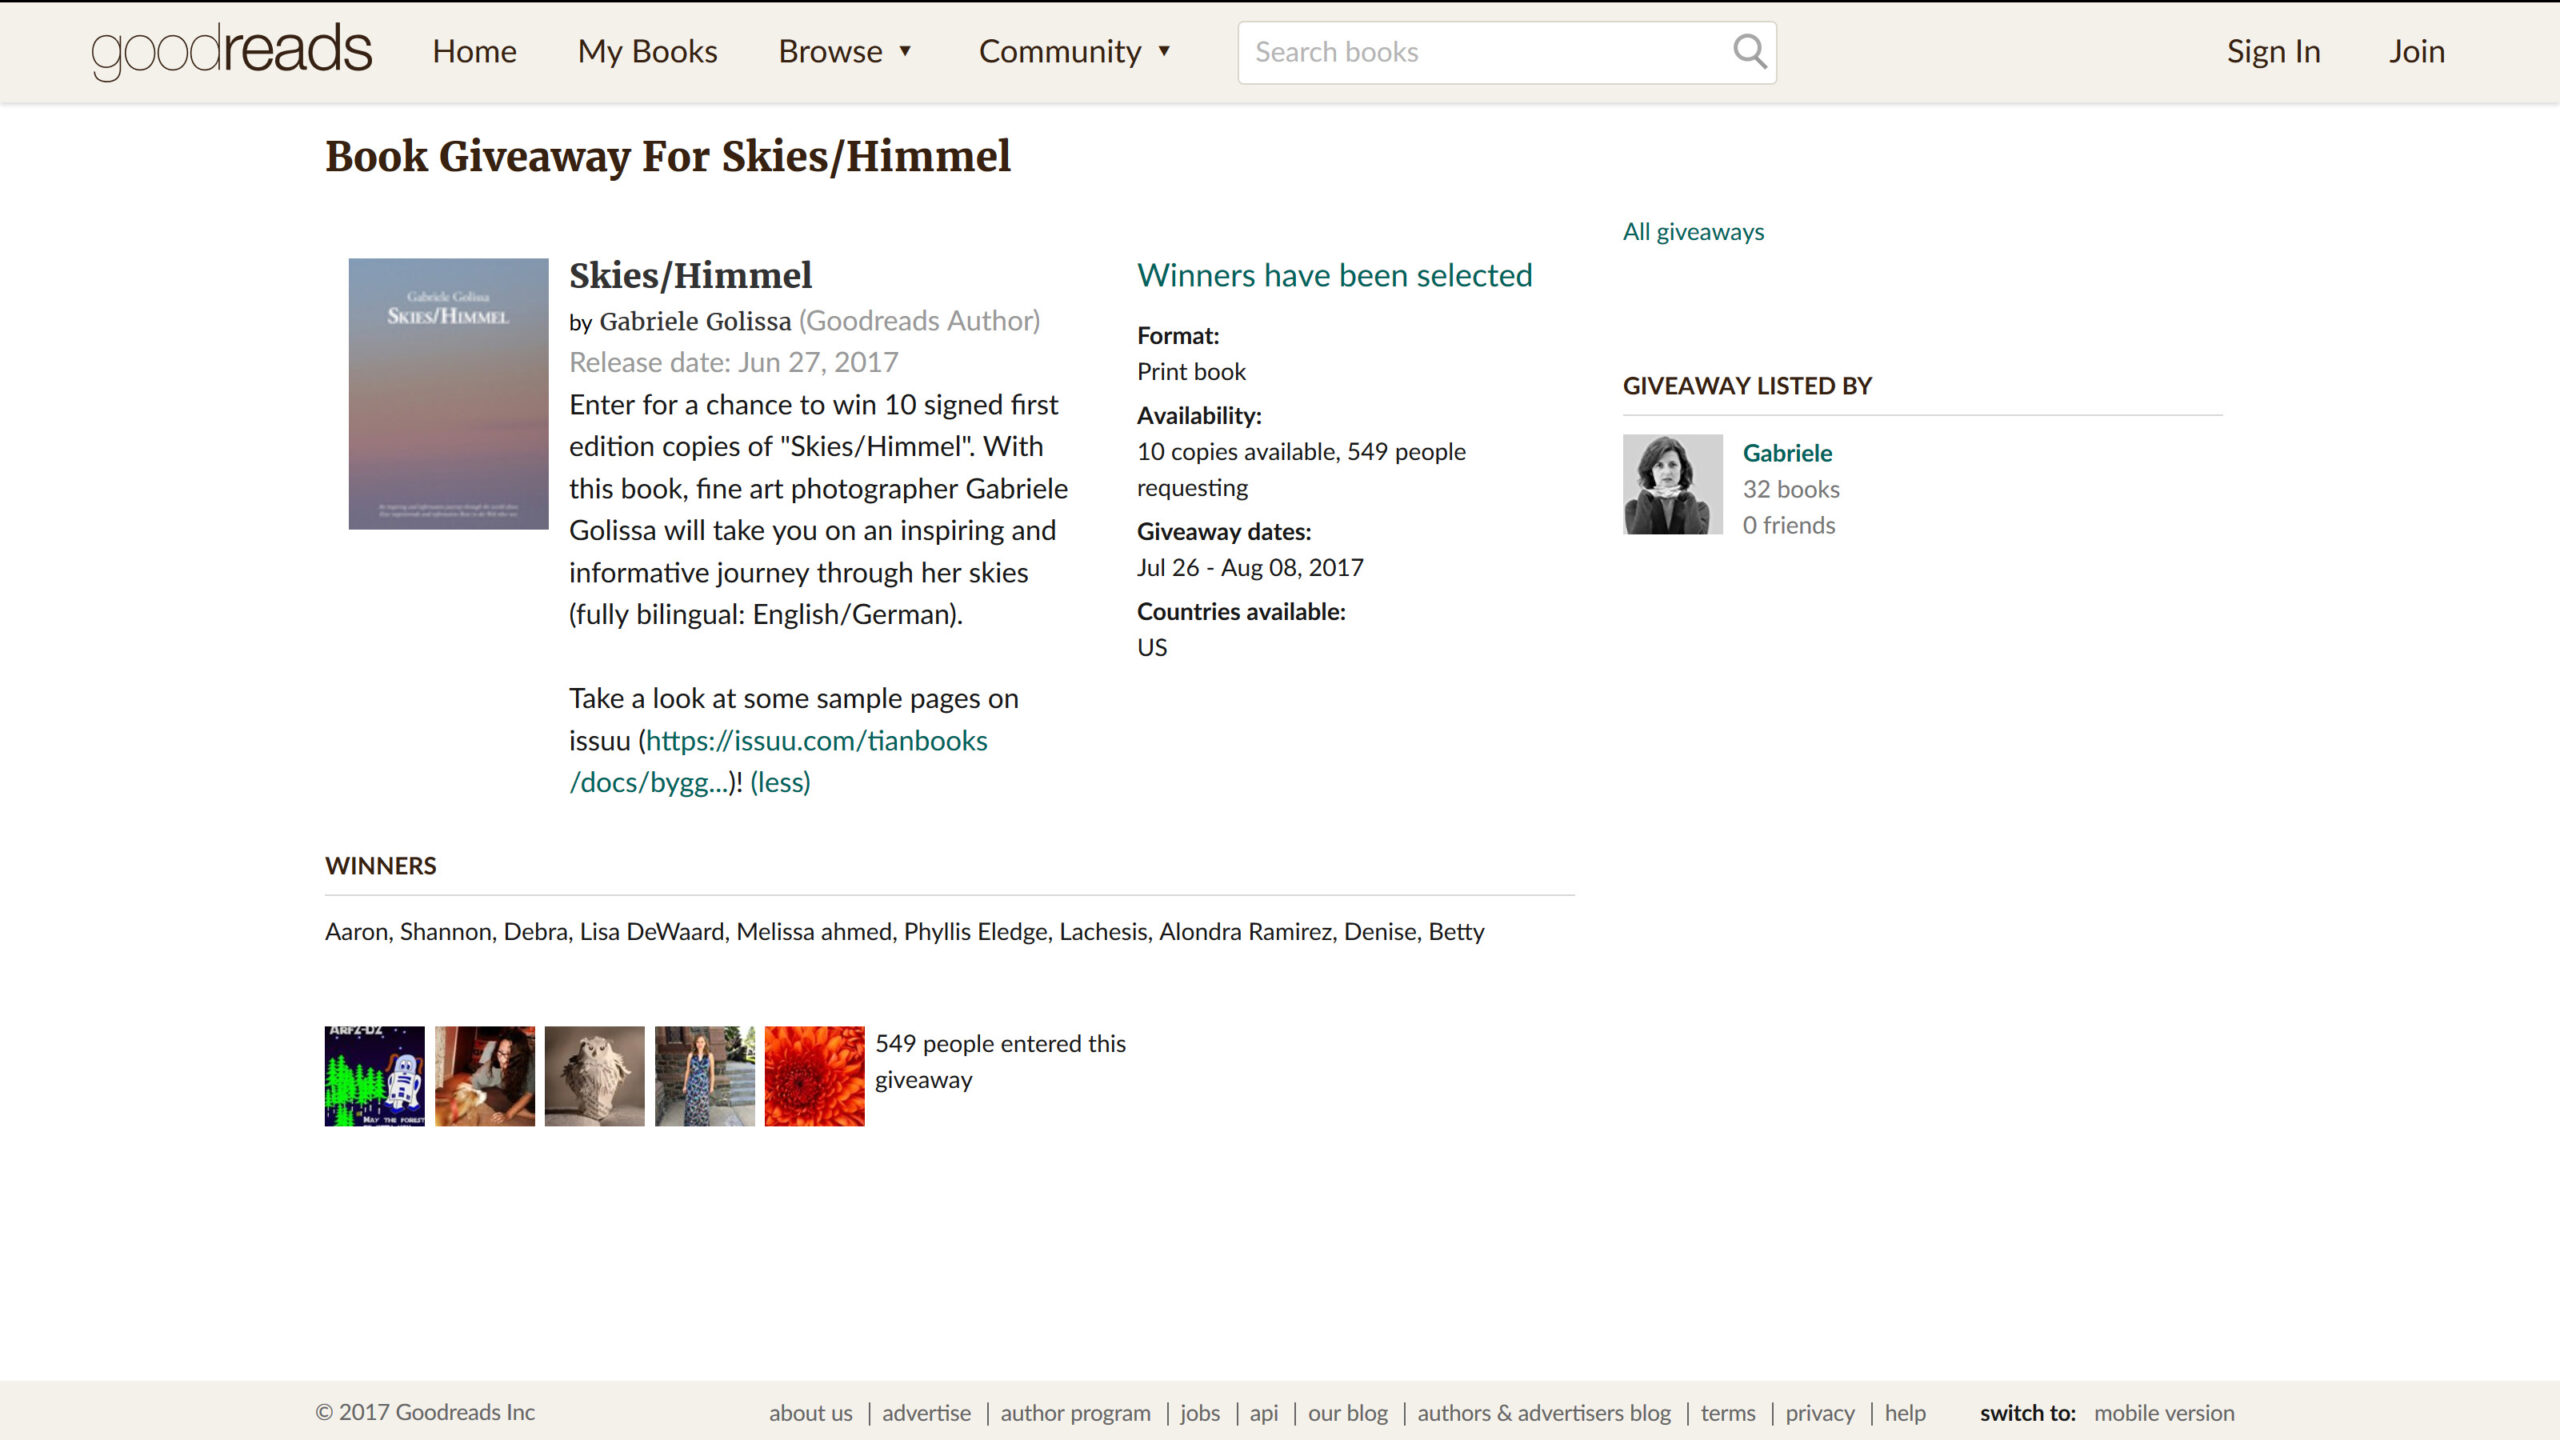The width and height of the screenshot is (2560, 1440).
Task: Open the terms footer link
Action: pos(1727,1413)
